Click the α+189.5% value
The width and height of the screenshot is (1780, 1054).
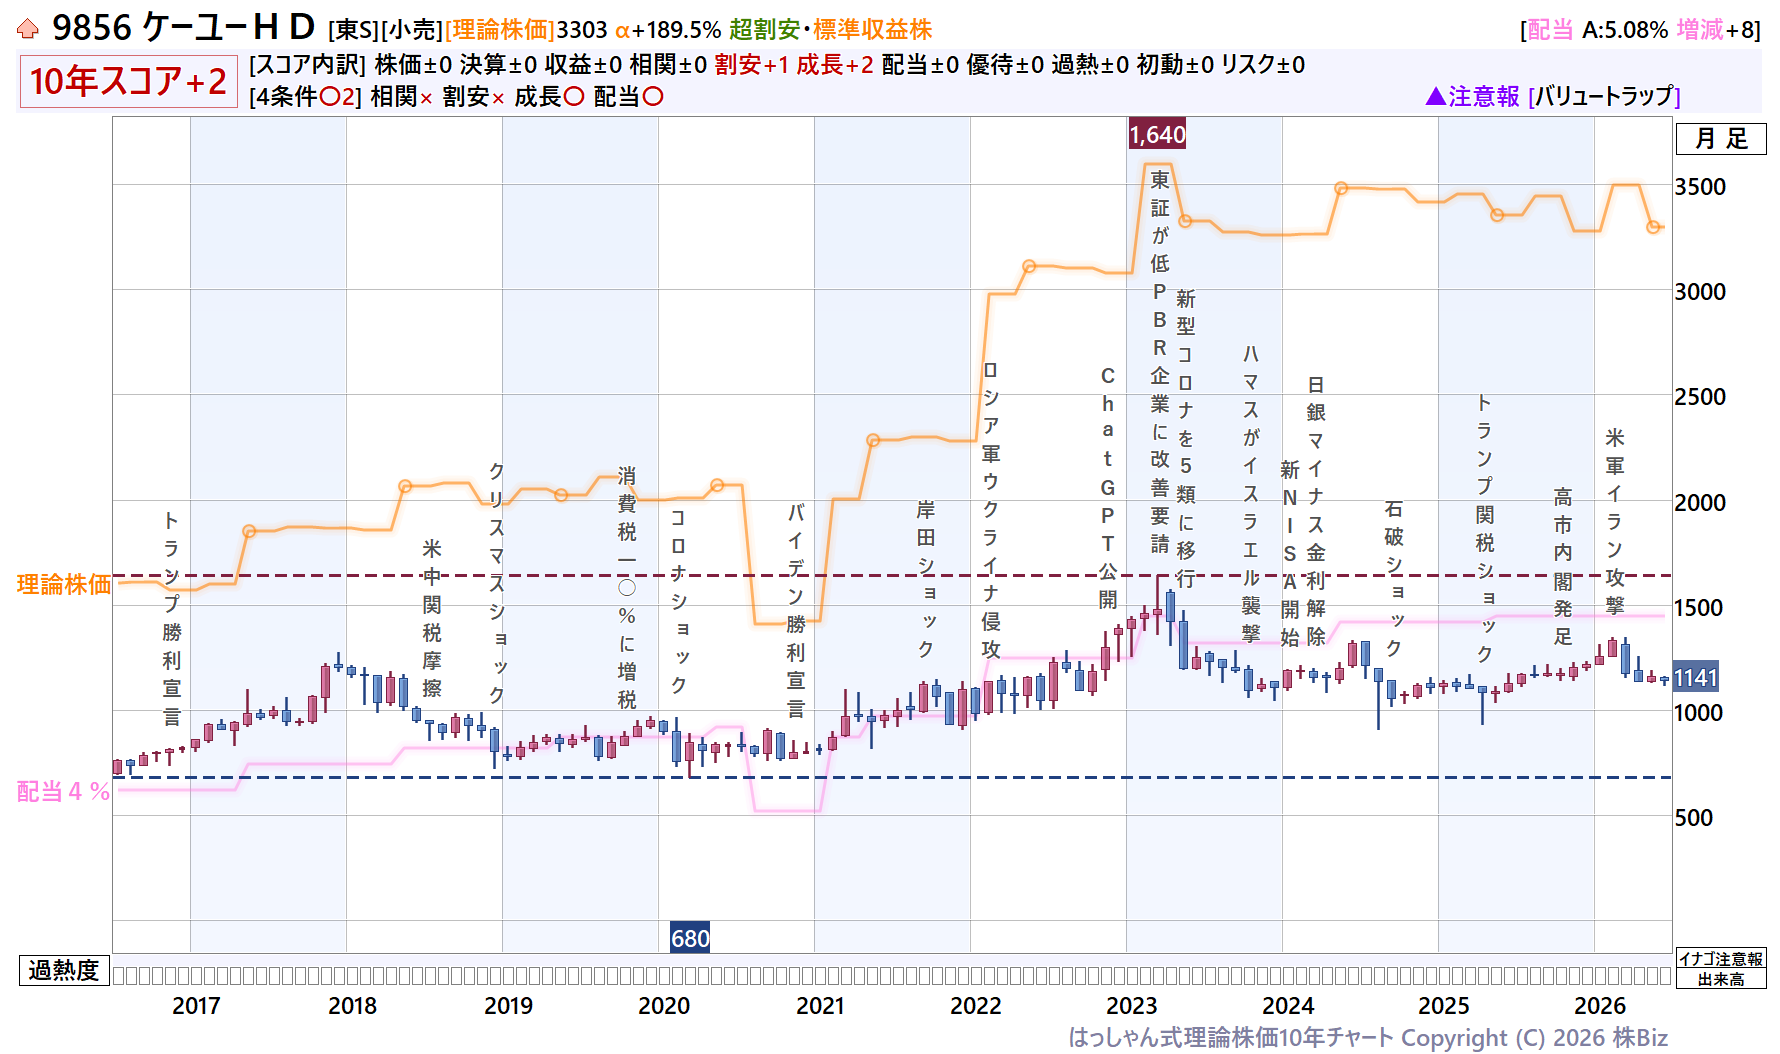pyautogui.click(x=668, y=30)
